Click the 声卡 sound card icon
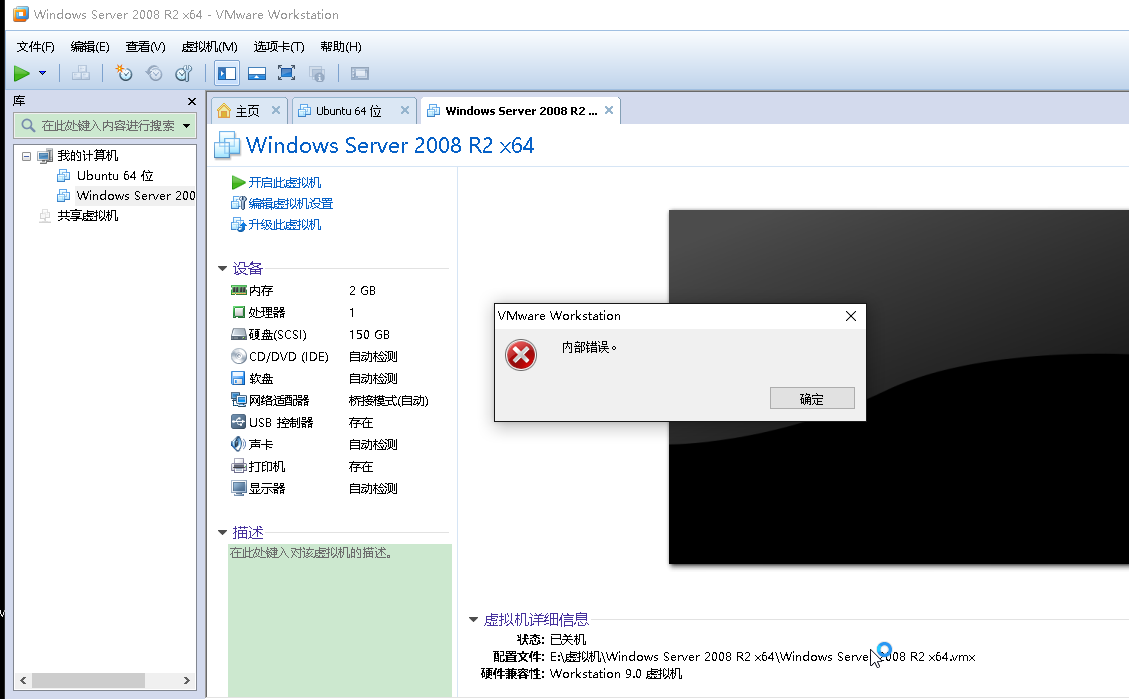This screenshot has width=1129, height=699. coord(238,444)
